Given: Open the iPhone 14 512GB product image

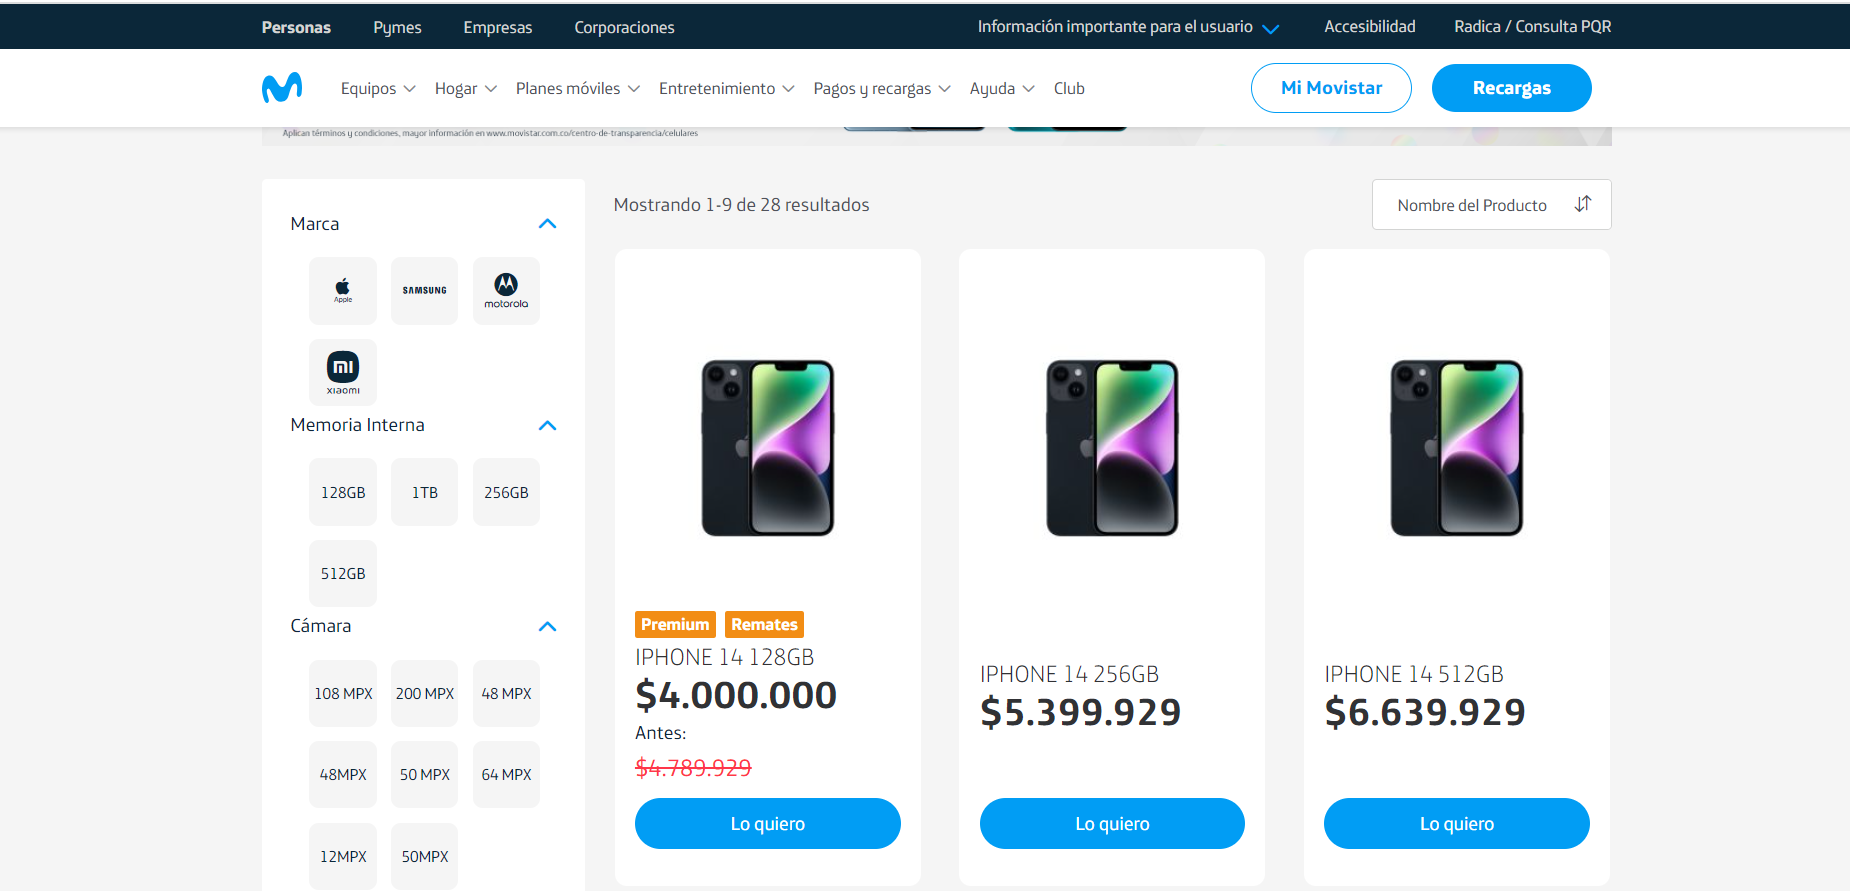Looking at the screenshot, I should tap(1456, 448).
